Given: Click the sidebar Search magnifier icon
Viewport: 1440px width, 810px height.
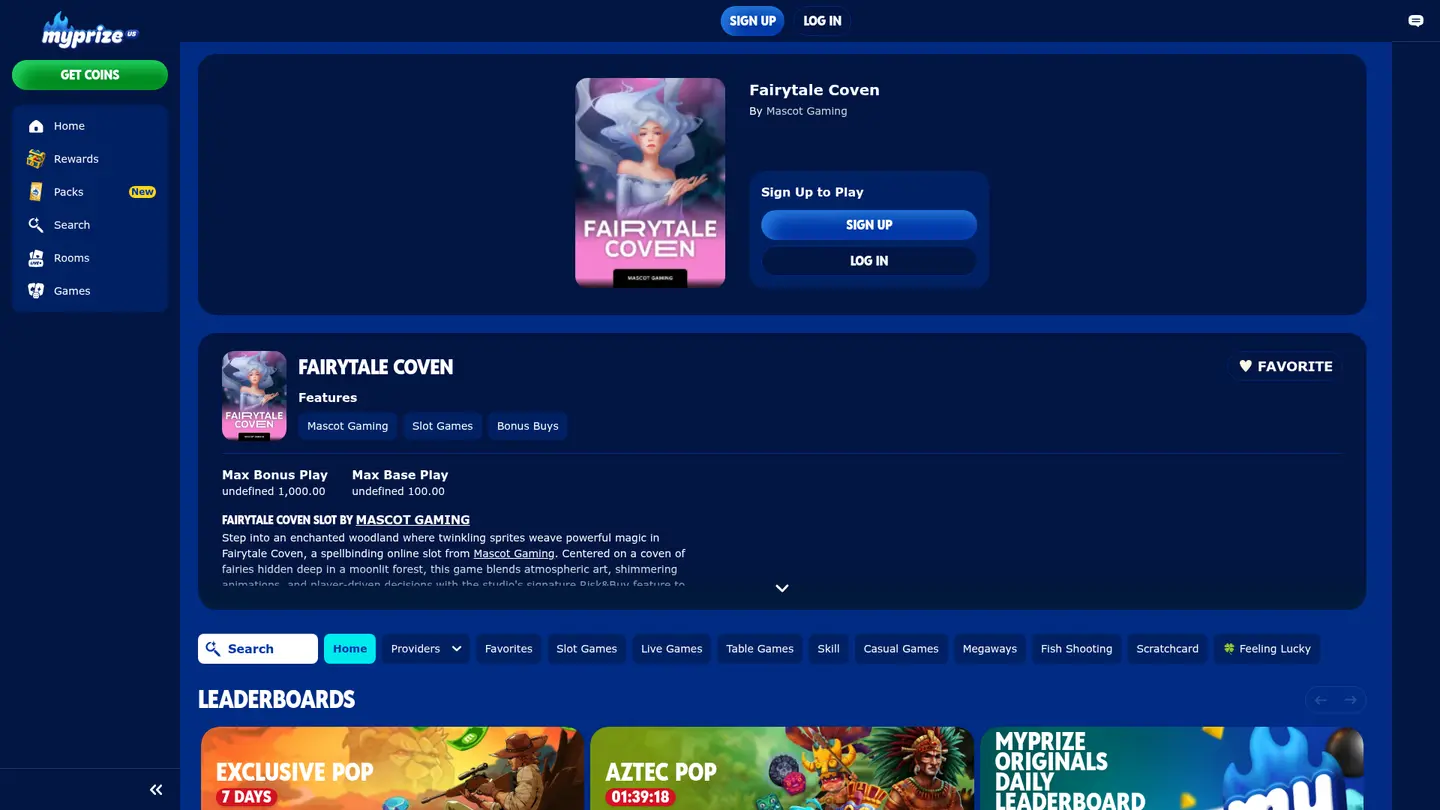Looking at the screenshot, I should coord(36,225).
